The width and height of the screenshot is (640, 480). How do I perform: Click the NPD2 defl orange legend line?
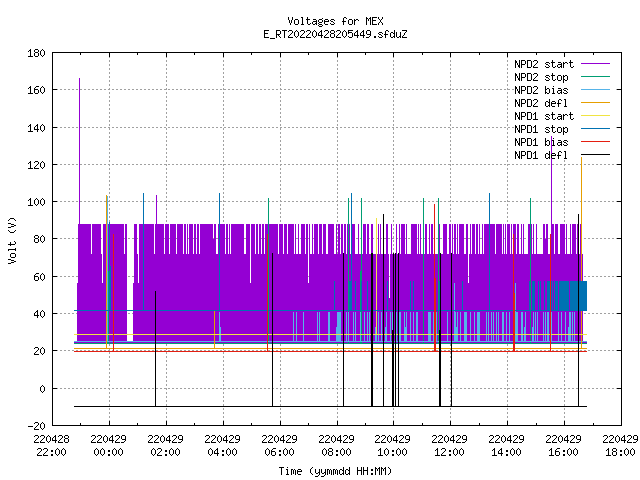(595, 103)
